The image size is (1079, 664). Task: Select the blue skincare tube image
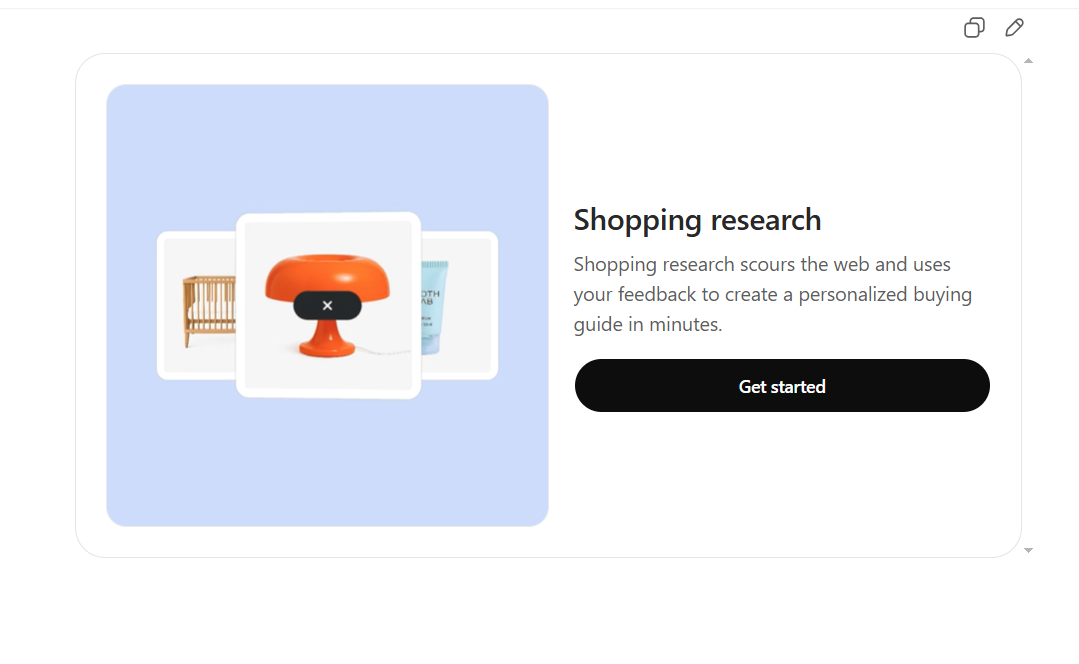coord(435,307)
